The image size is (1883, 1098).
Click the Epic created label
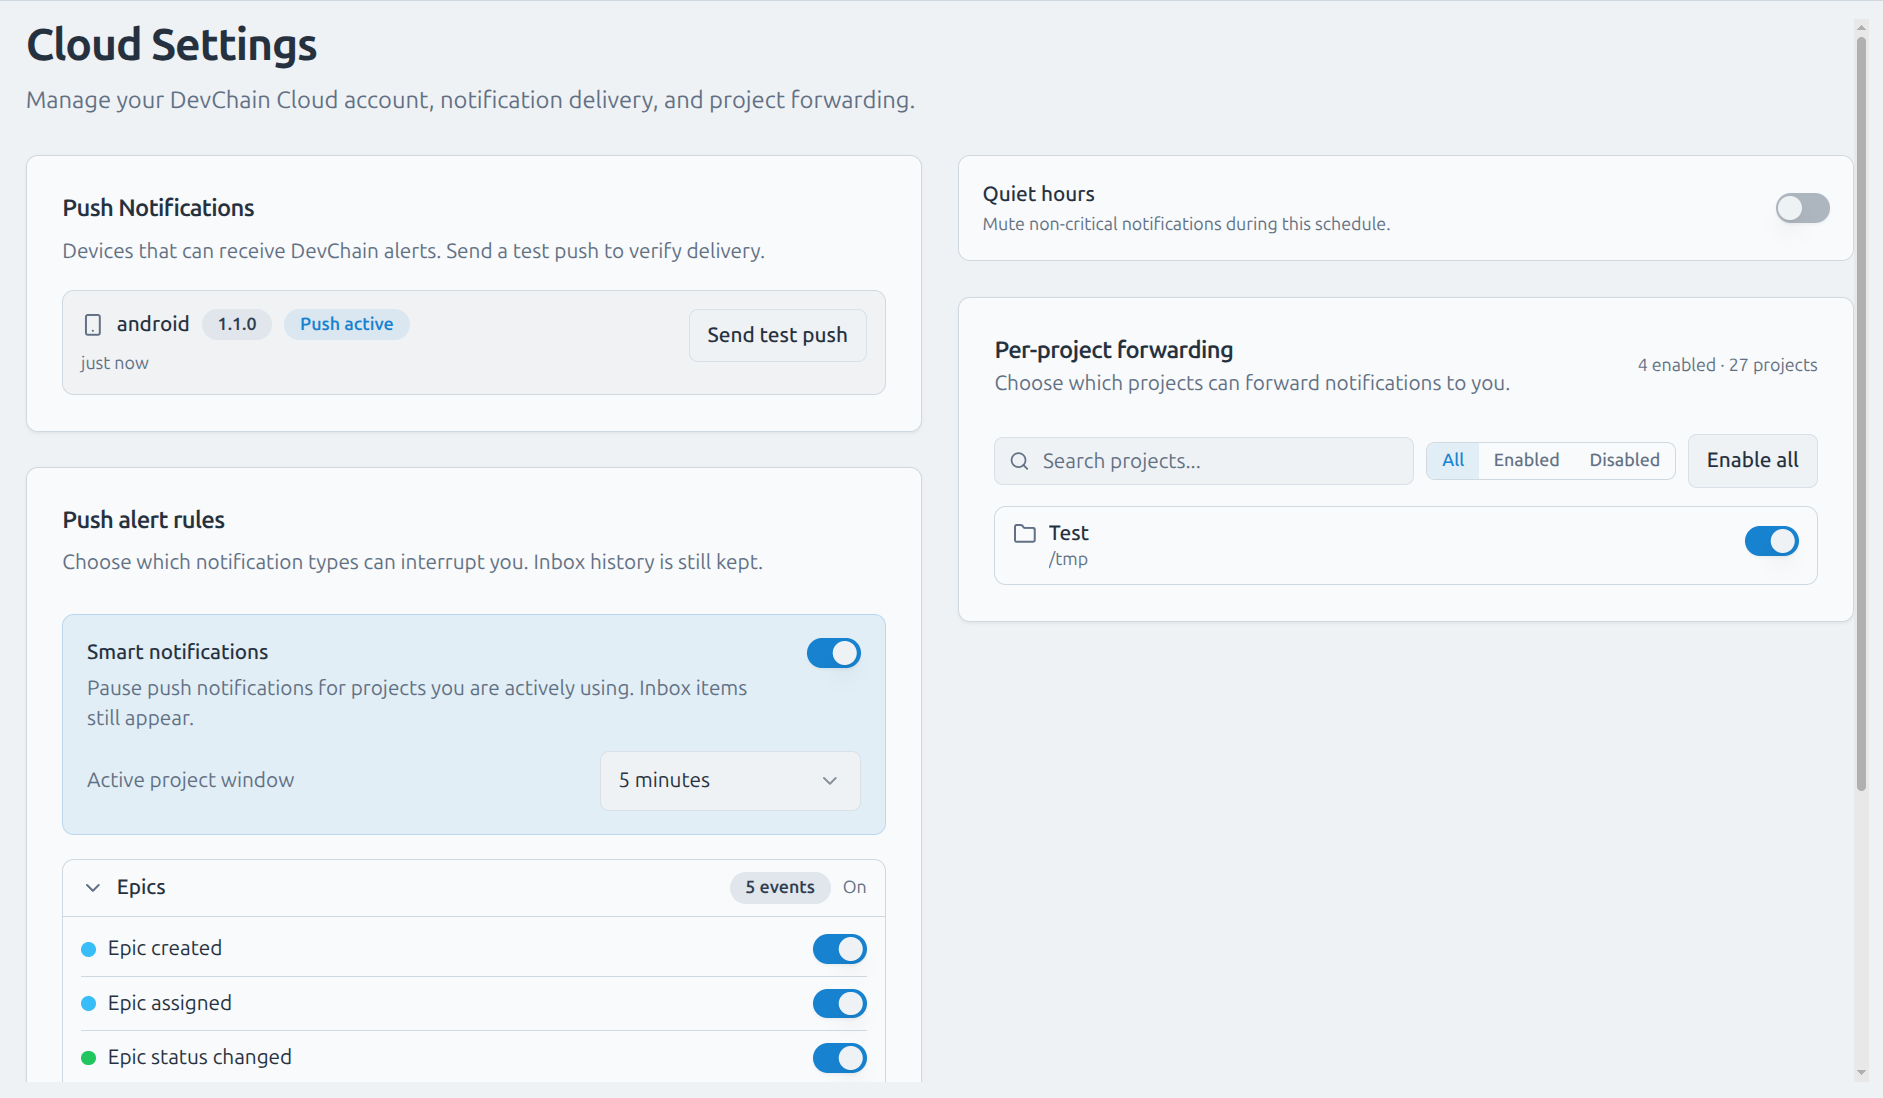165,949
